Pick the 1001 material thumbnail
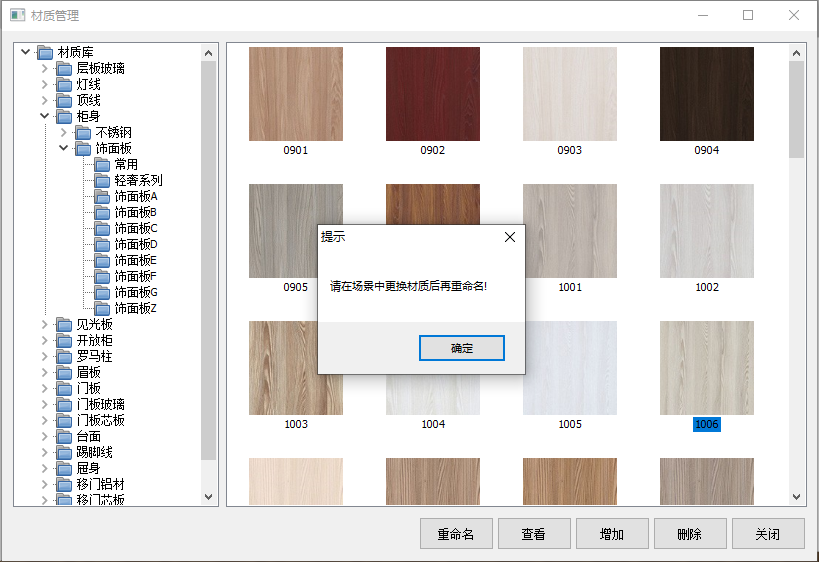This screenshot has height=562, width=819. coord(570,231)
